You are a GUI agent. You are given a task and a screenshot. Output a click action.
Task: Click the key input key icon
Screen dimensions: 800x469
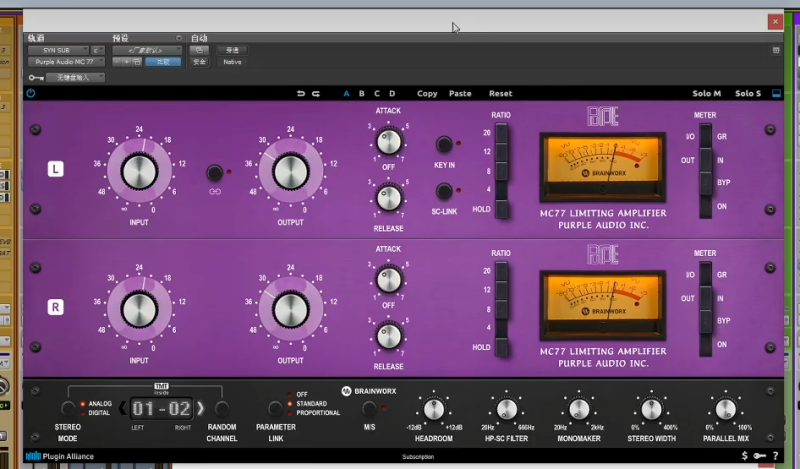click(x=36, y=78)
